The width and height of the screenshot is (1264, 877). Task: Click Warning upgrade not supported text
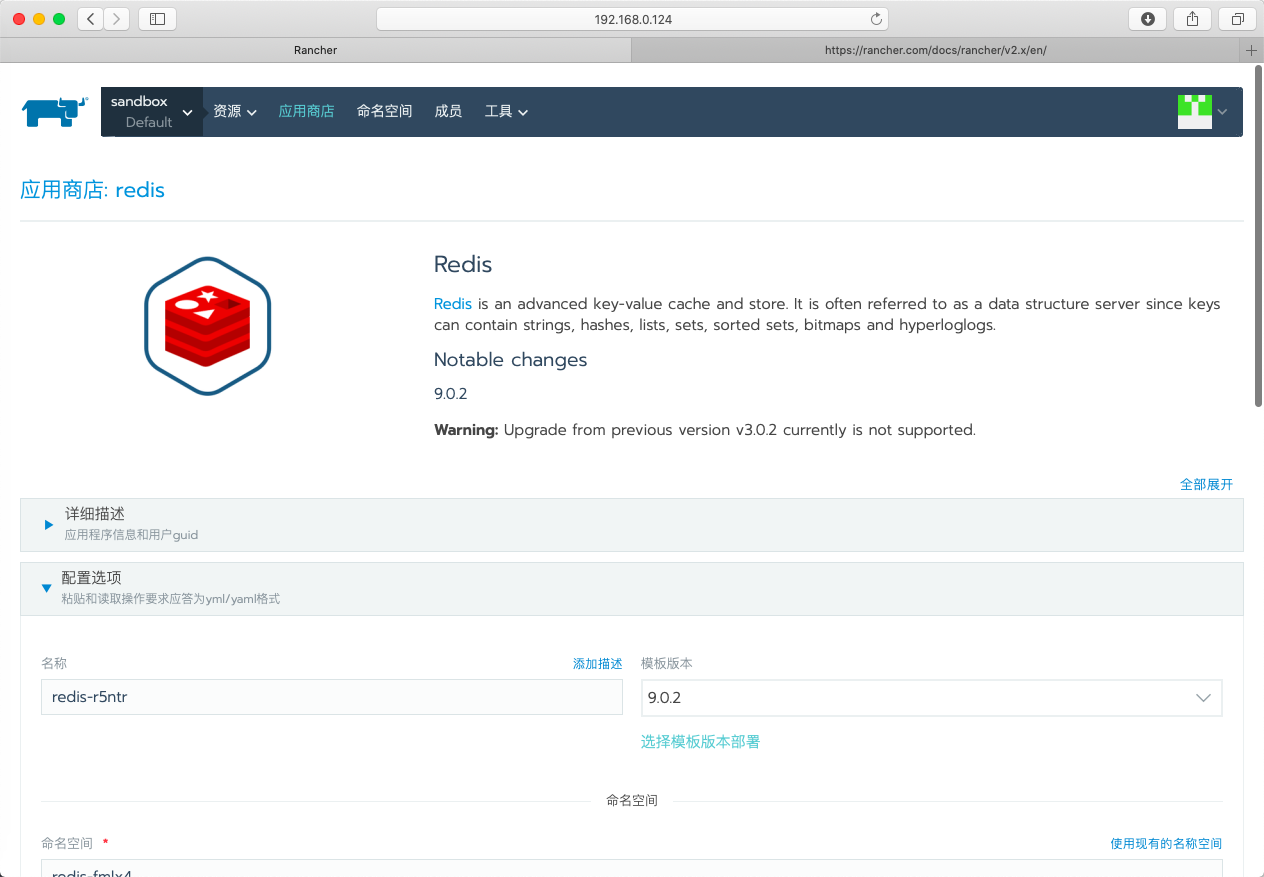[704, 430]
